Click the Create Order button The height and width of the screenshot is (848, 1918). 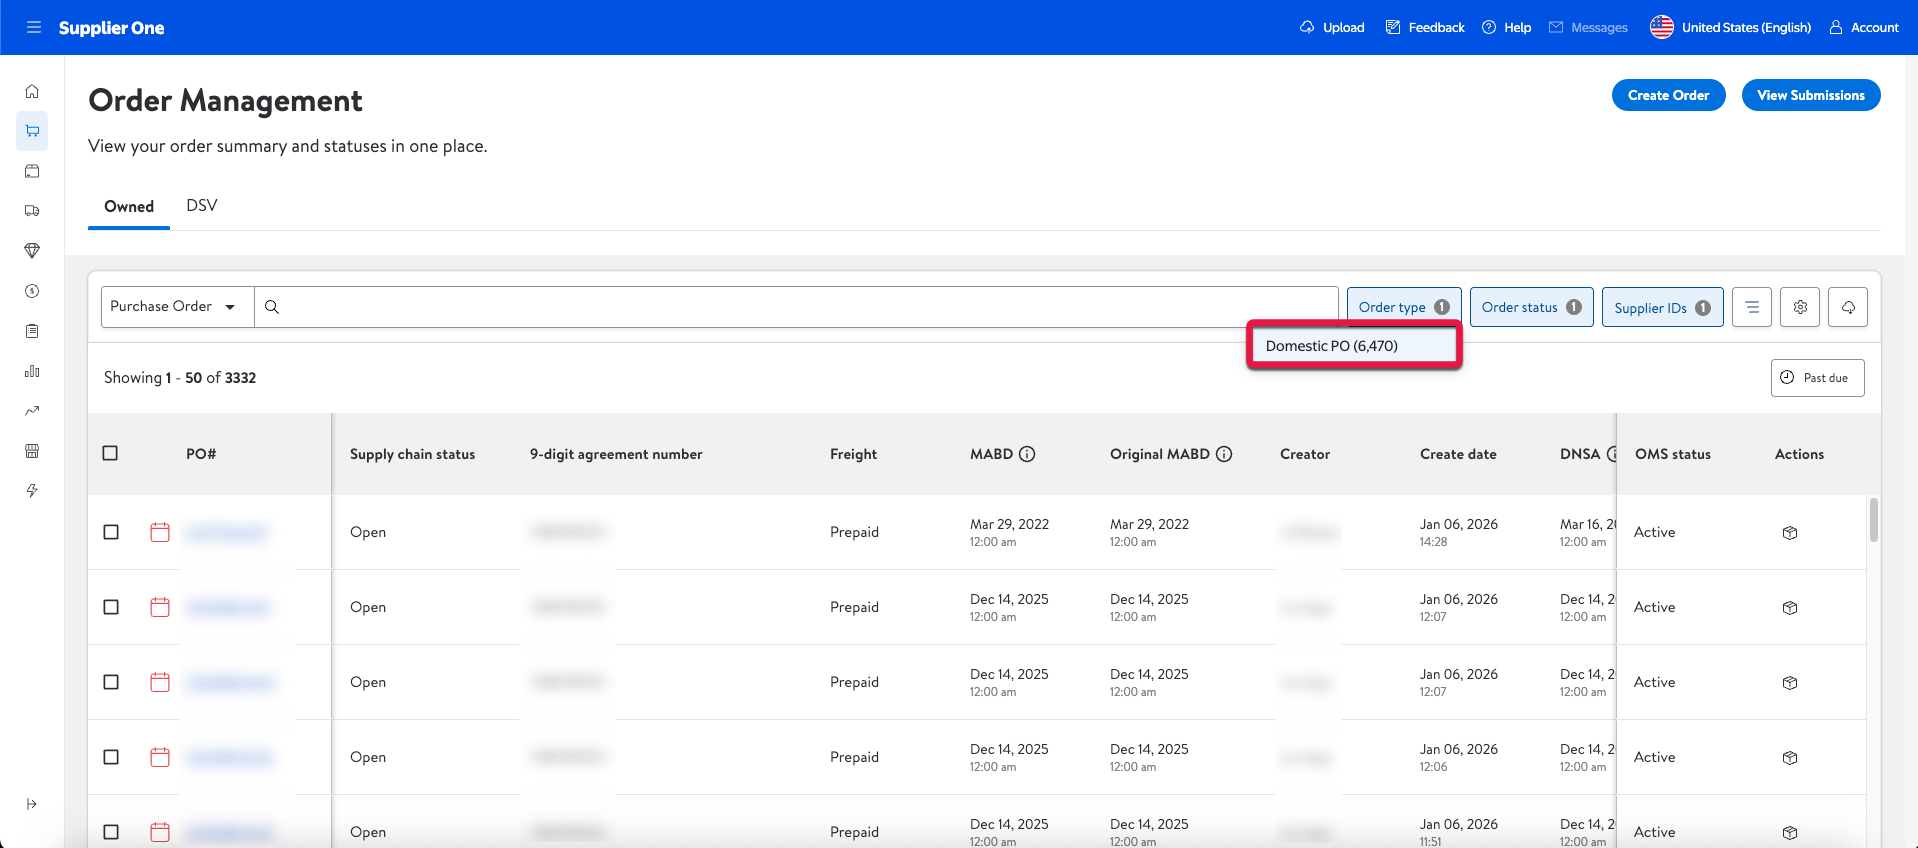tap(1668, 95)
